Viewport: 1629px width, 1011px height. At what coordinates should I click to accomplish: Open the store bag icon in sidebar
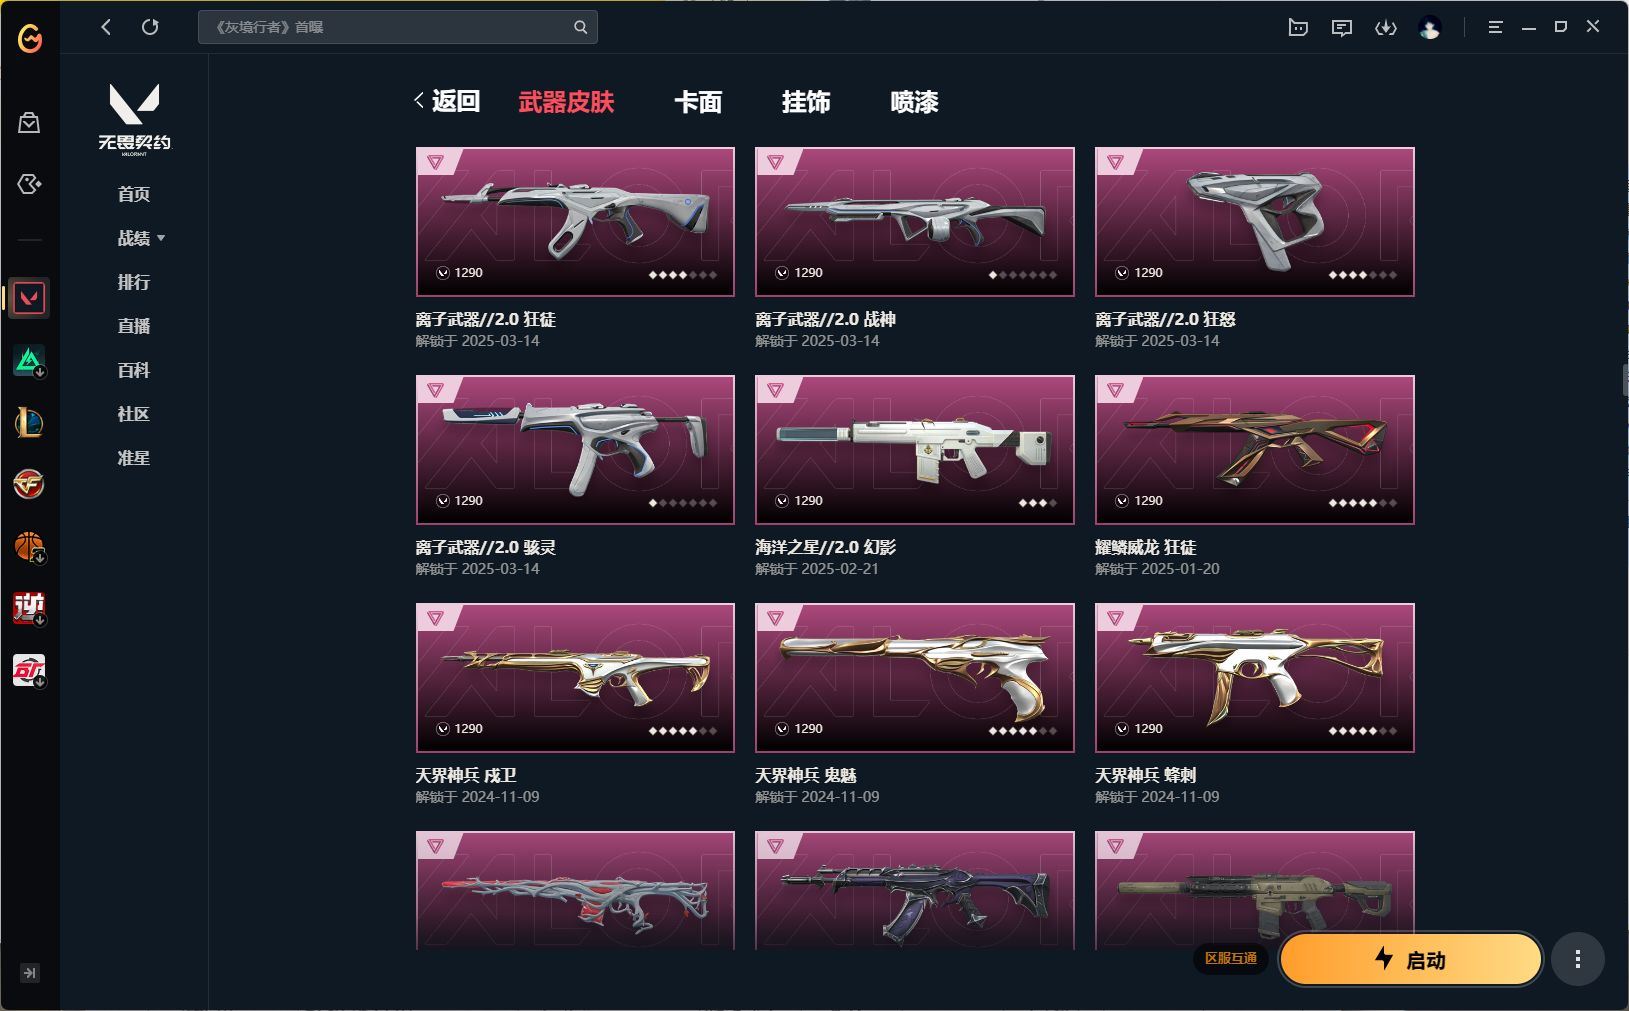pyautogui.click(x=29, y=122)
